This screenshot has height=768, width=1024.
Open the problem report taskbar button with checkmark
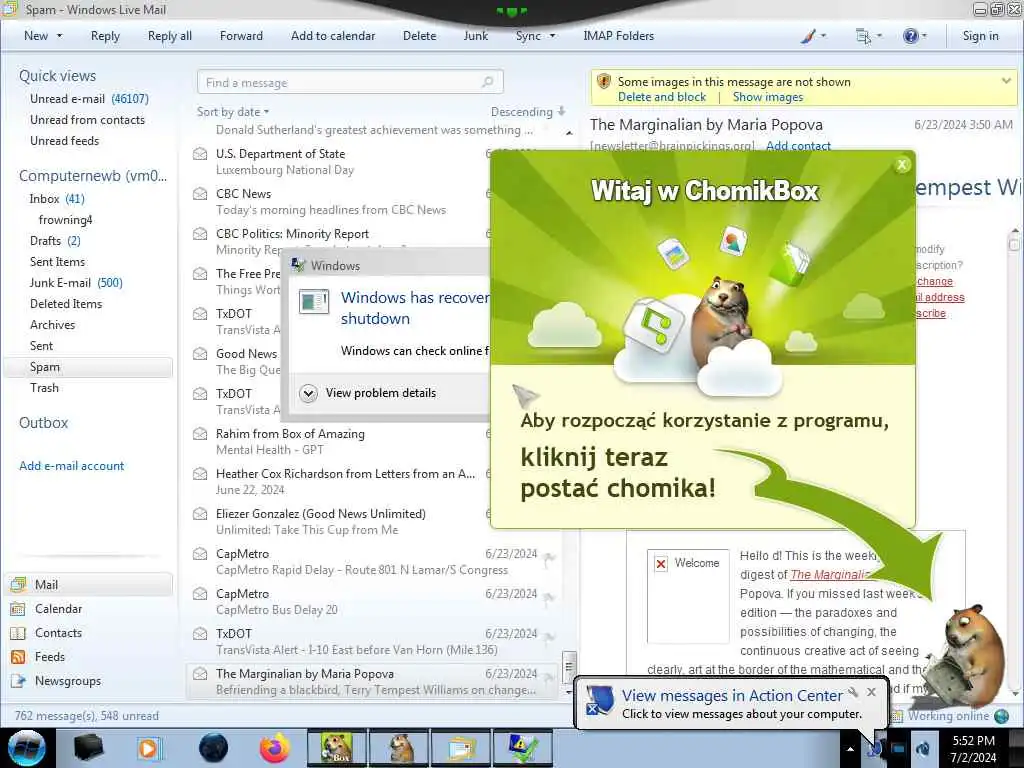pyautogui.click(x=522, y=748)
